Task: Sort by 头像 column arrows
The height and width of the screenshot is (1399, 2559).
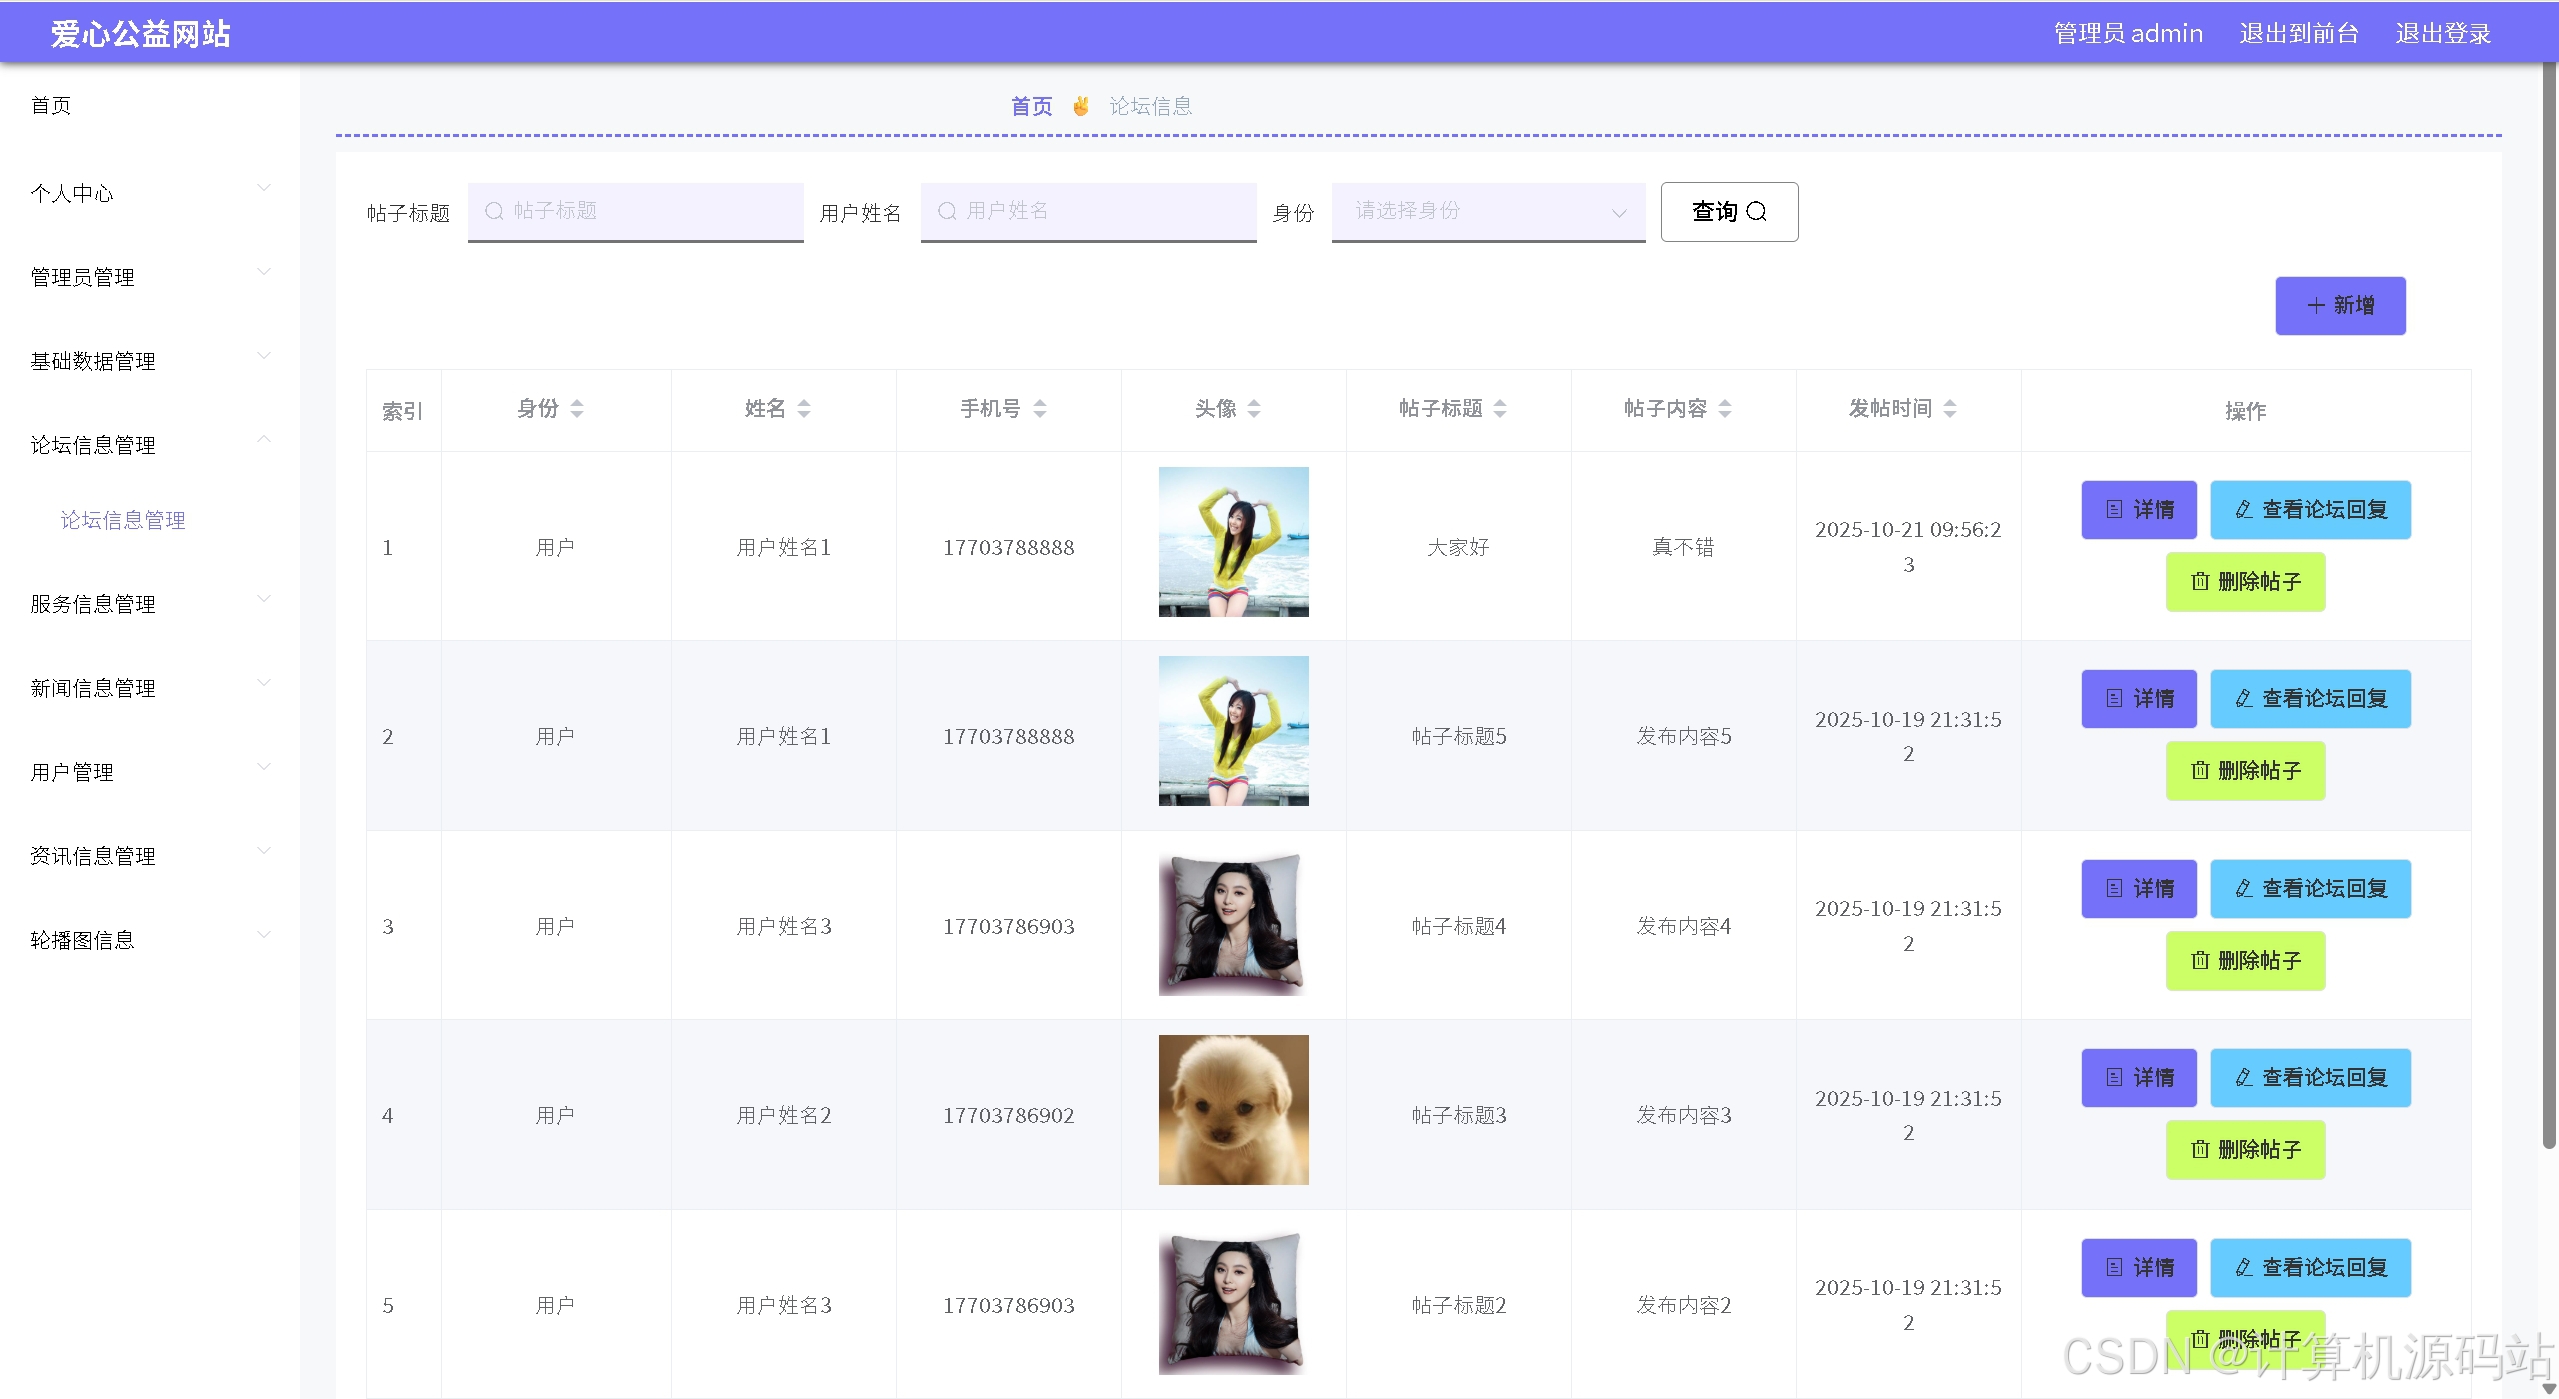Action: (x=1254, y=409)
